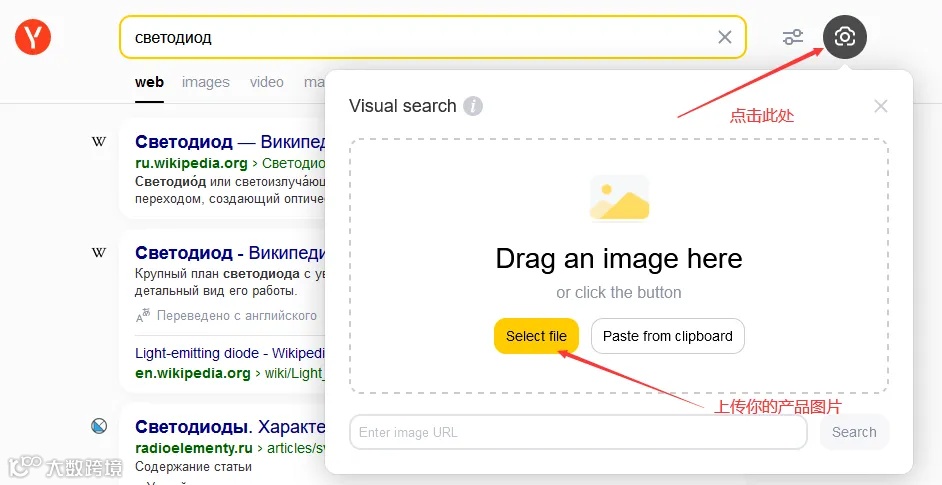This screenshot has width=942, height=485.
Task: Select the Drag an image here heading
Action: click(x=619, y=260)
